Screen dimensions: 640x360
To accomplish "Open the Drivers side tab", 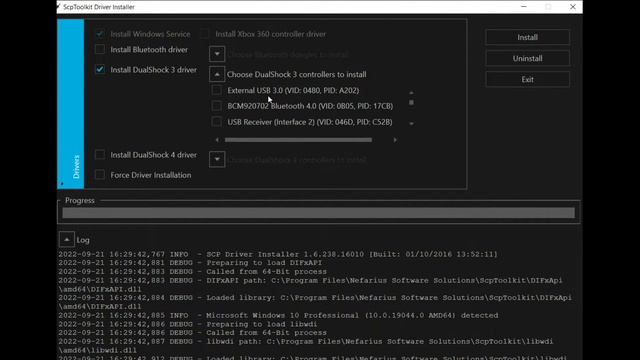I will point(71,104).
